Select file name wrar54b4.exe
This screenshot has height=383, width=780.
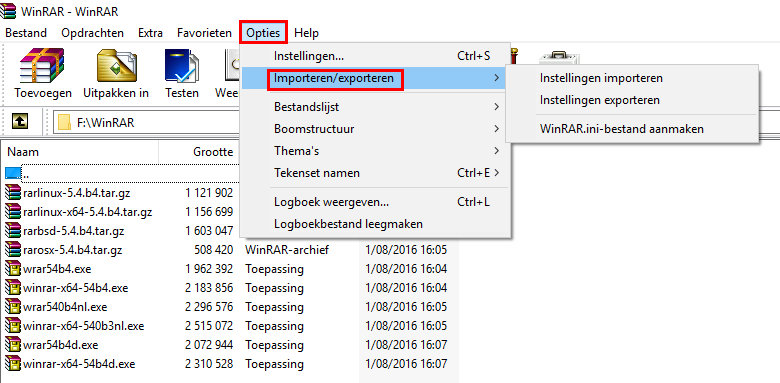point(57,269)
